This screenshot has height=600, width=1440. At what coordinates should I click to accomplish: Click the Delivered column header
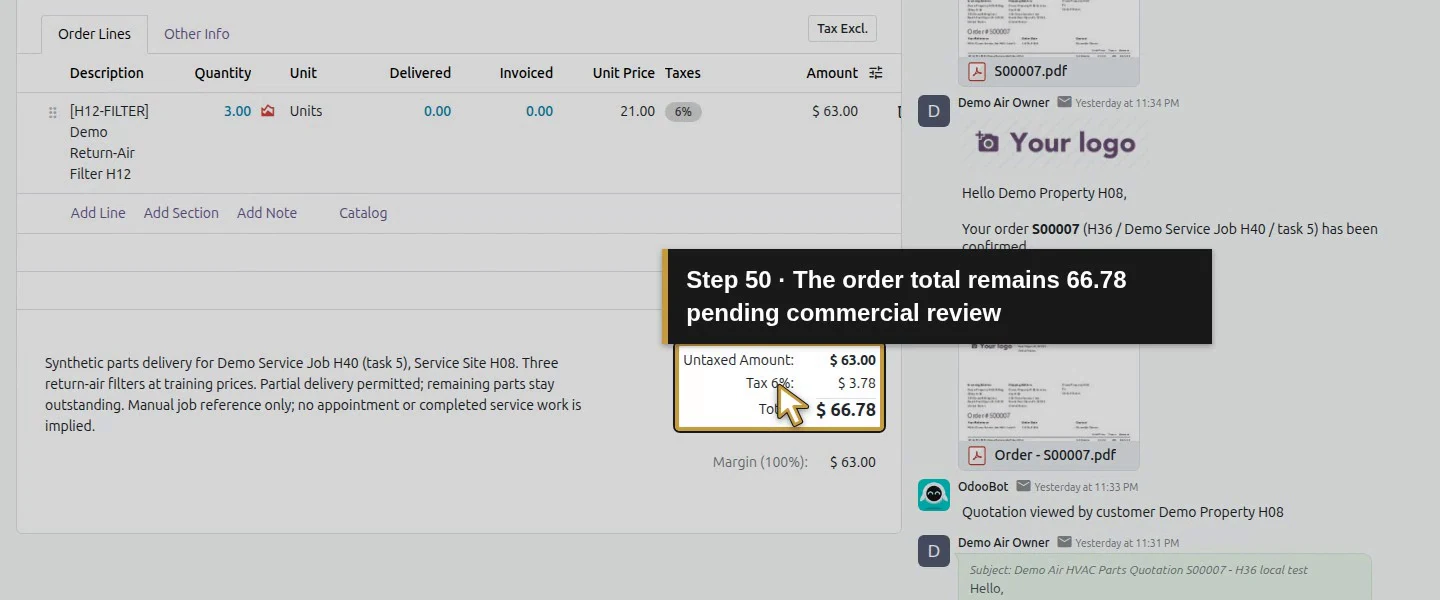click(x=420, y=73)
